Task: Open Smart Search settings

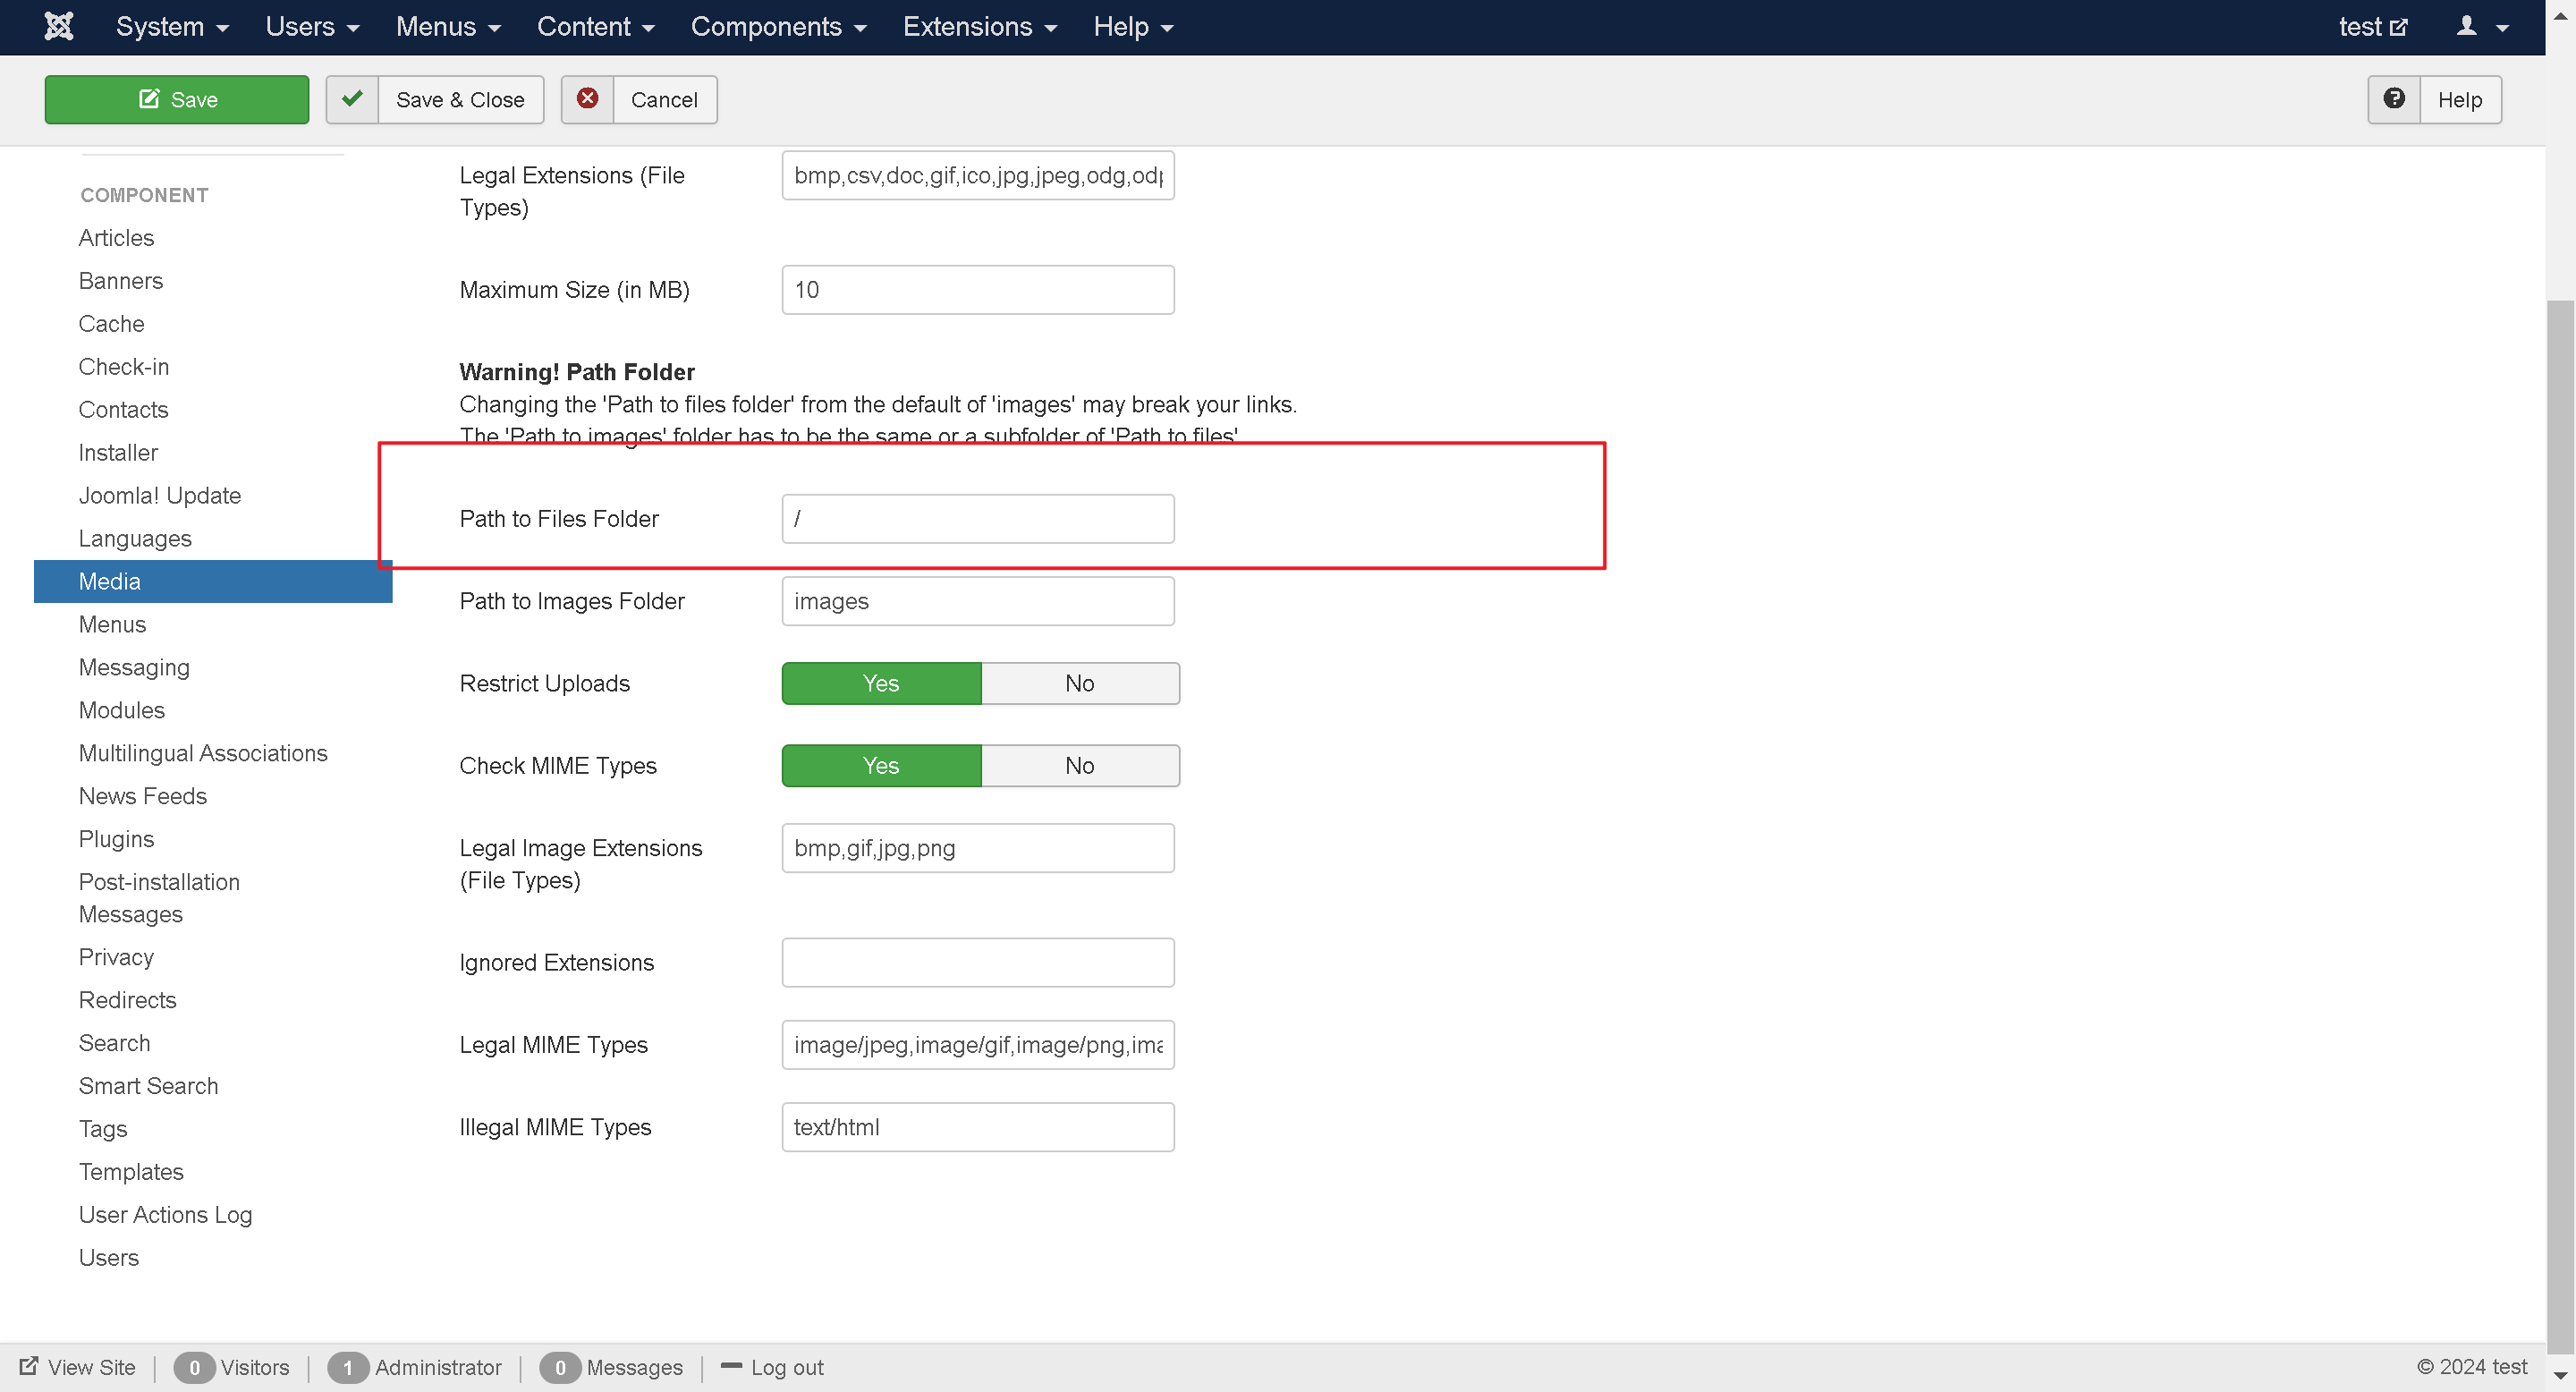Action: 148,1086
